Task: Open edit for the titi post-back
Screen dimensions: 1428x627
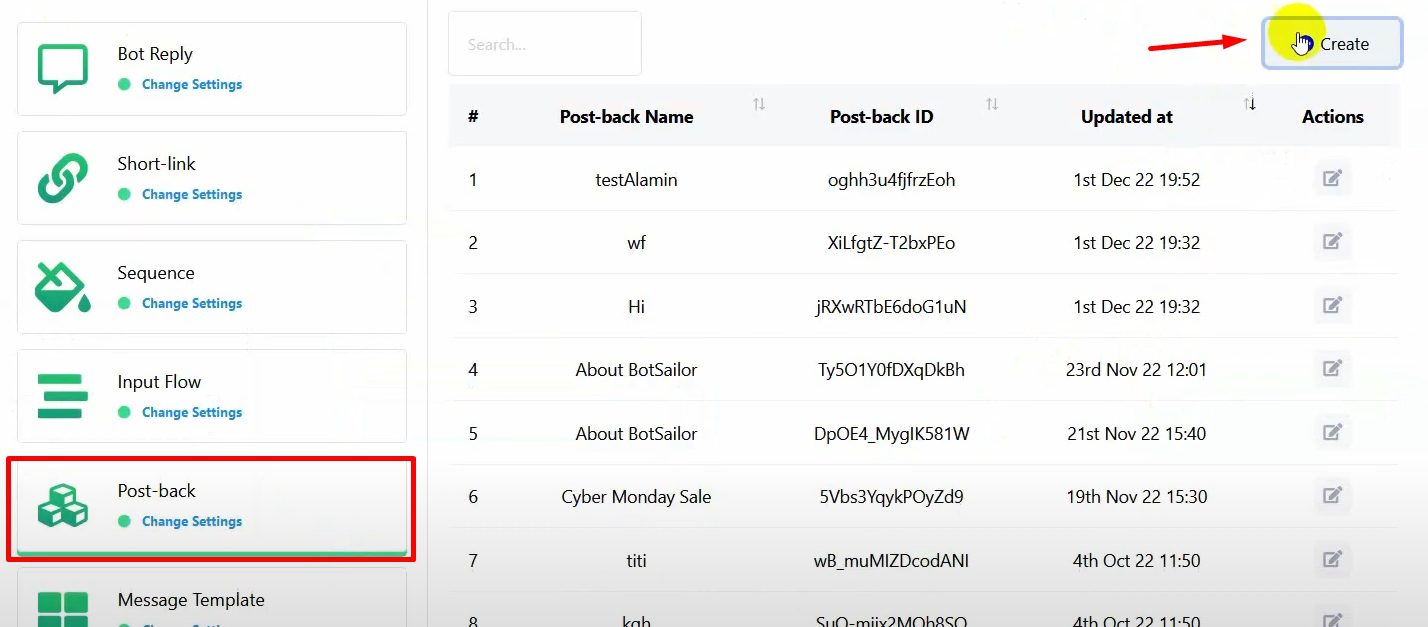Action: tap(1332, 559)
